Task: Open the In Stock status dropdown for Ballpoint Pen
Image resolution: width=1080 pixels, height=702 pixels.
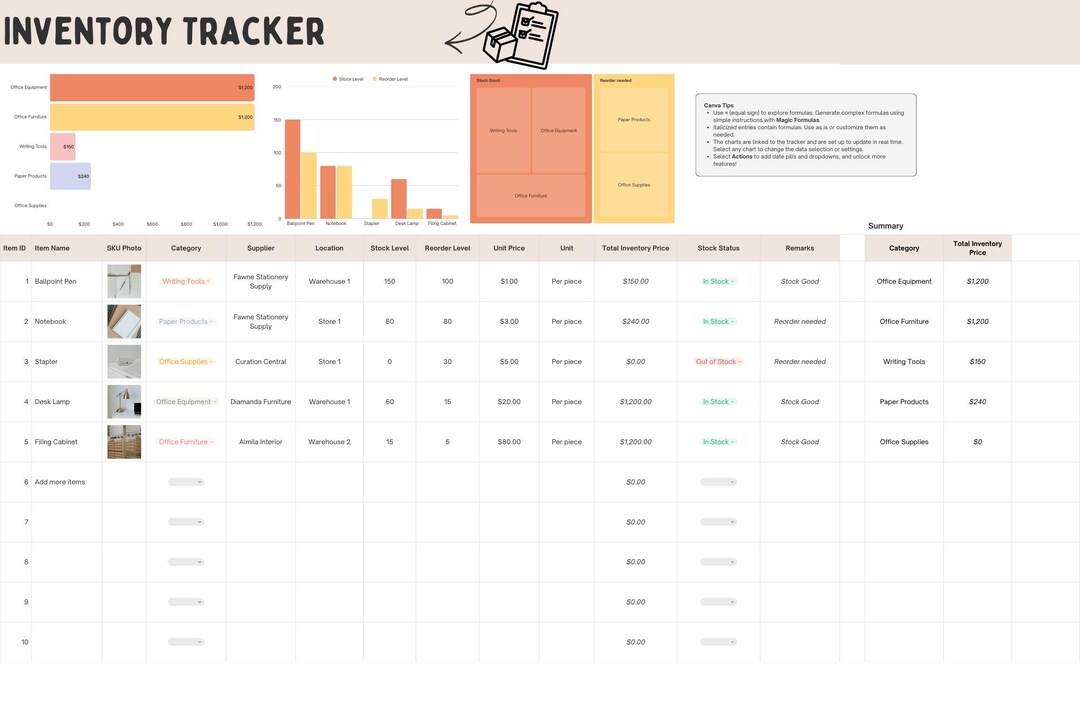Action: click(718, 281)
